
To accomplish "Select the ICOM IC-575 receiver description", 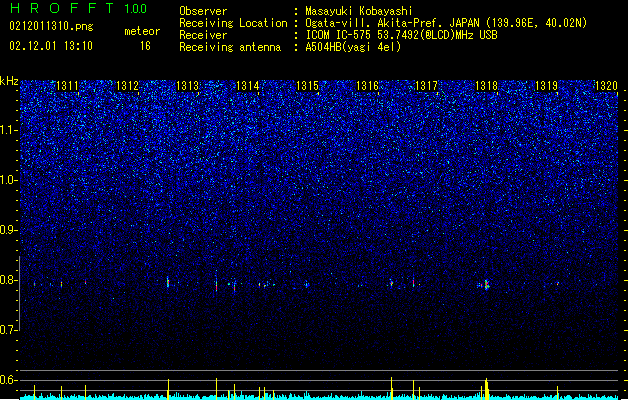I will point(402,35).
